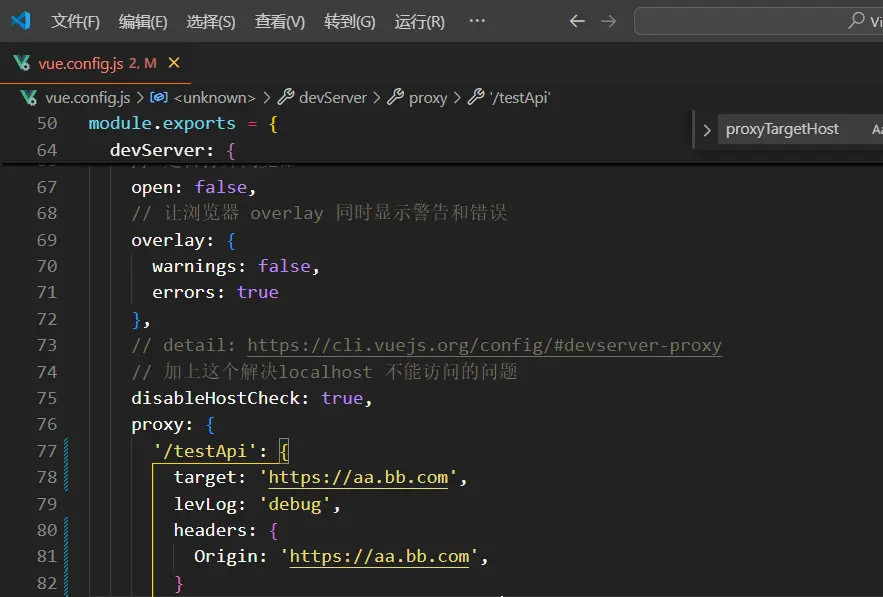Click the symbol icon beside <unknown> breadcrumb
Viewport: 883px width, 597px height.
pos(159,97)
